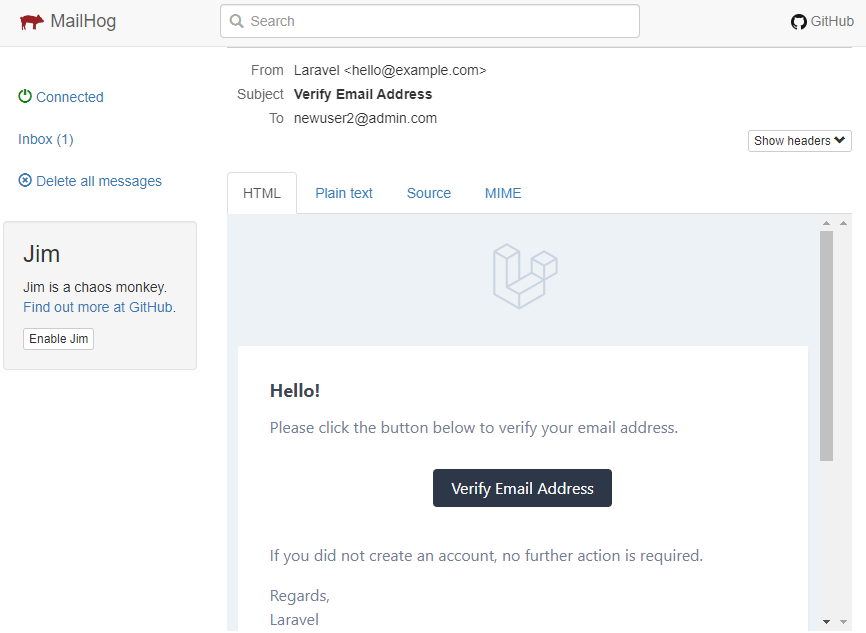This screenshot has width=866, height=633.
Task: Expand message headers via the chevron control
Action: click(x=839, y=141)
